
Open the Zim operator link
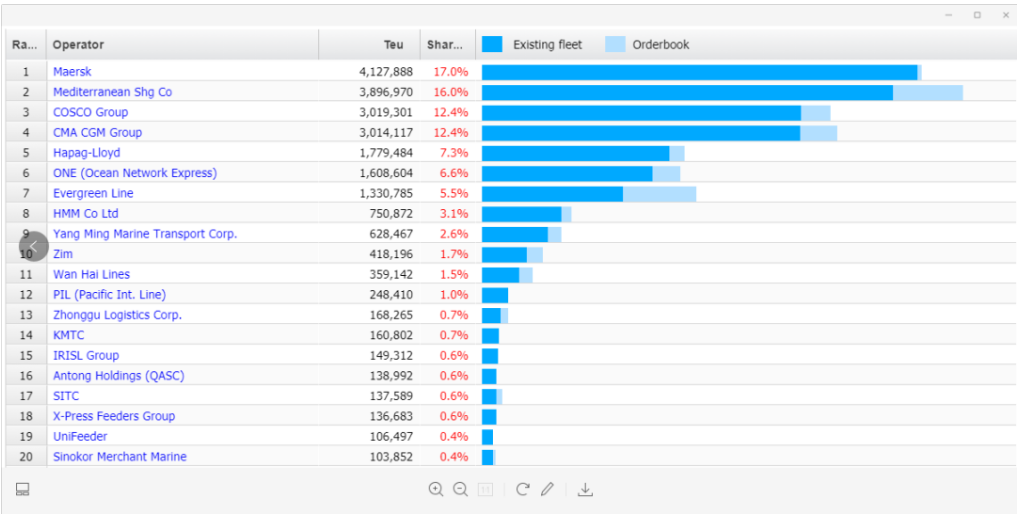(63, 254)
